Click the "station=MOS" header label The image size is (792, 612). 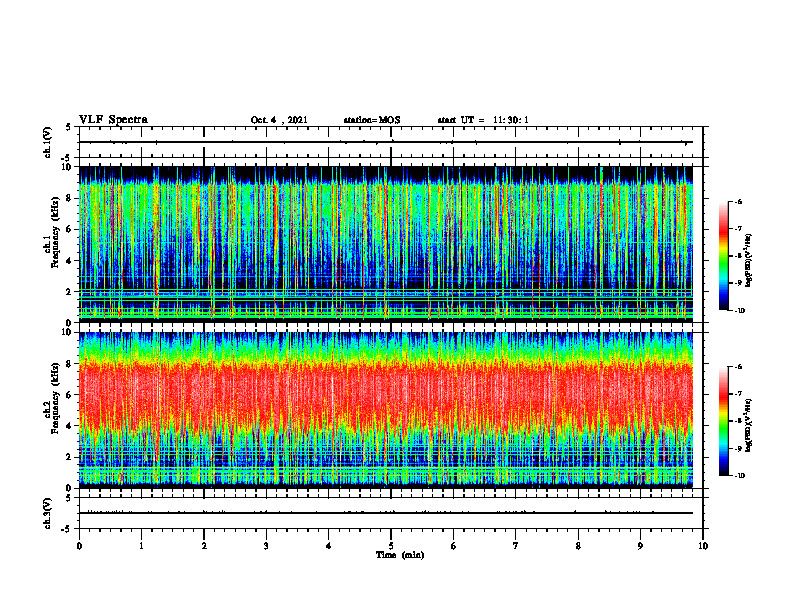[372, 120]
